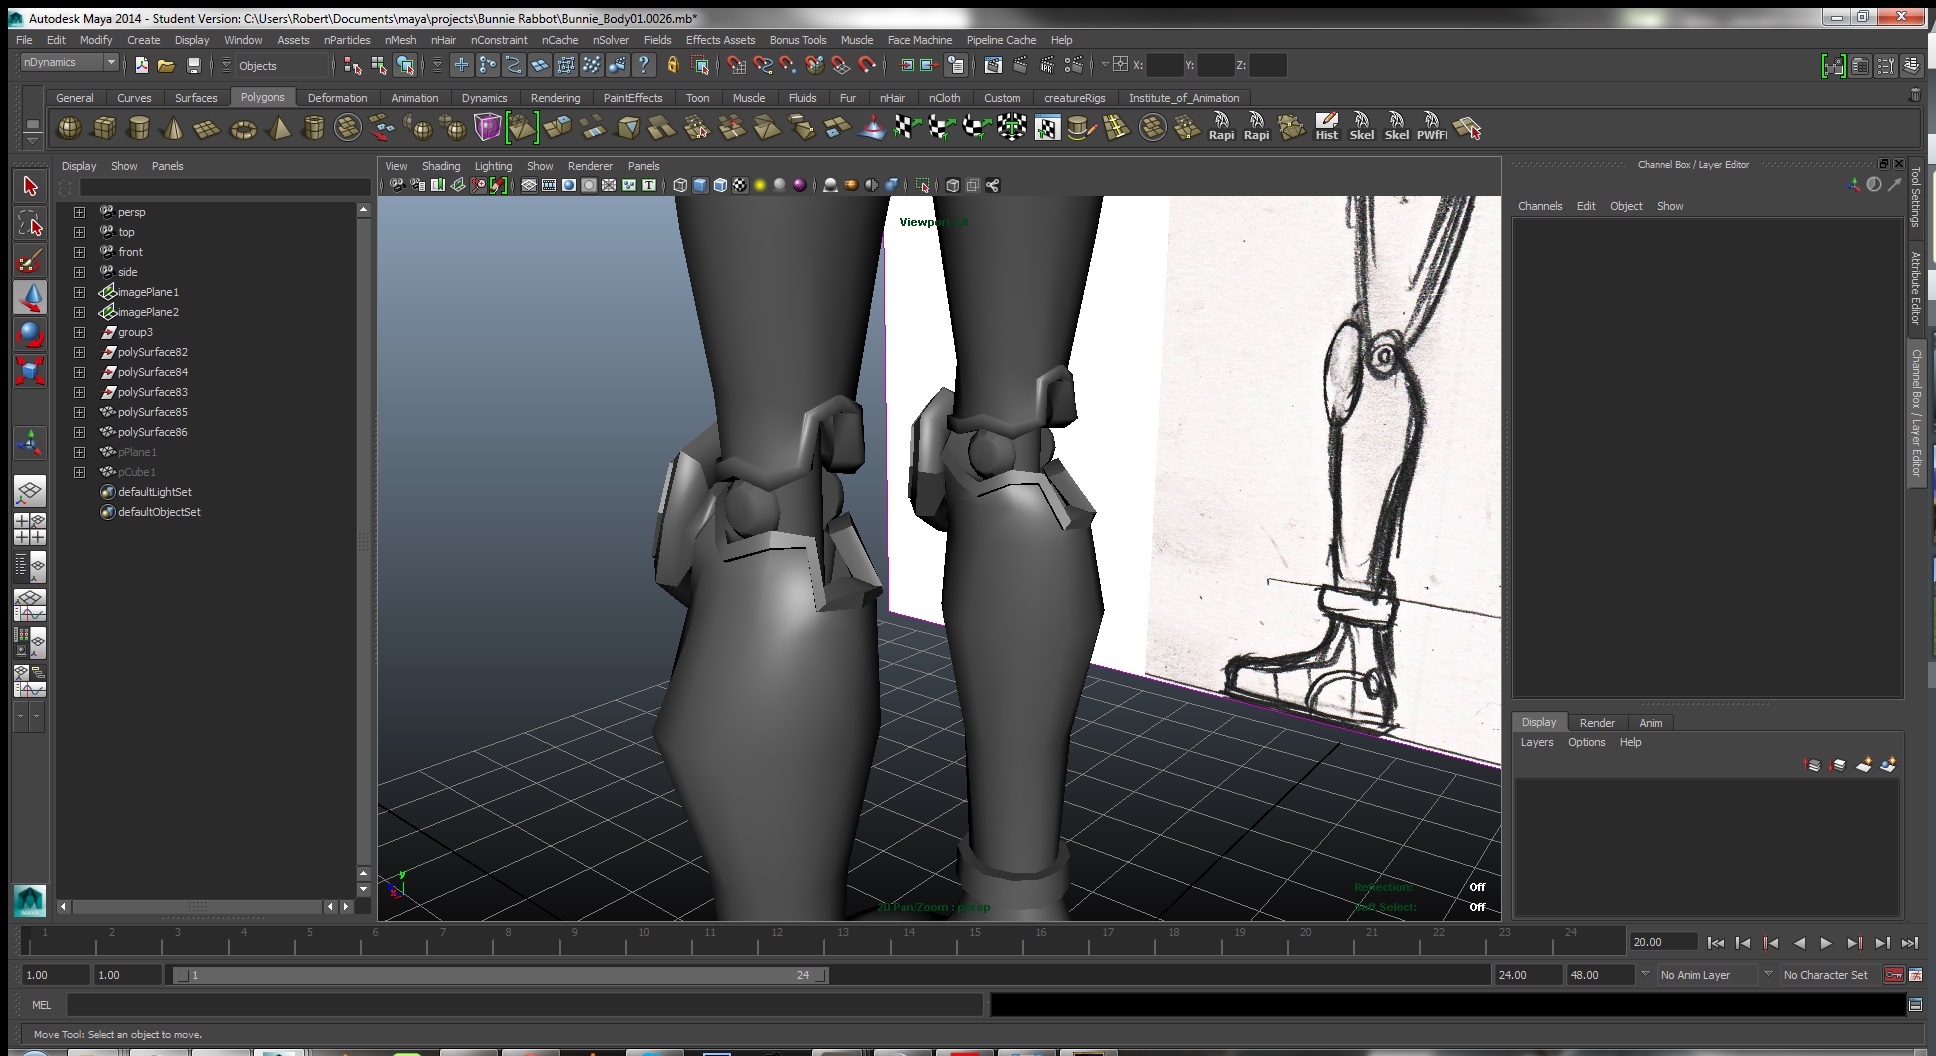Toggle textured display in viewport toolbar
Screen dimensions: 1936x1056
tap(740, 185)
